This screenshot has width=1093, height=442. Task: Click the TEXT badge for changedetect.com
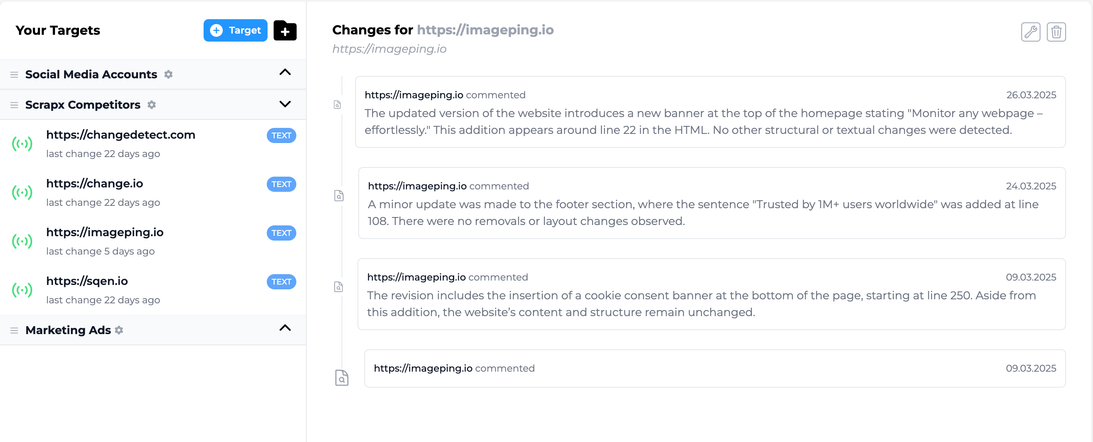282,136
